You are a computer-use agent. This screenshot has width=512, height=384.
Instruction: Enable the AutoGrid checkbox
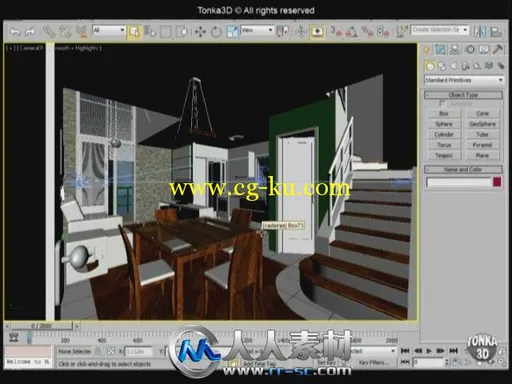(x=442, y=104)
